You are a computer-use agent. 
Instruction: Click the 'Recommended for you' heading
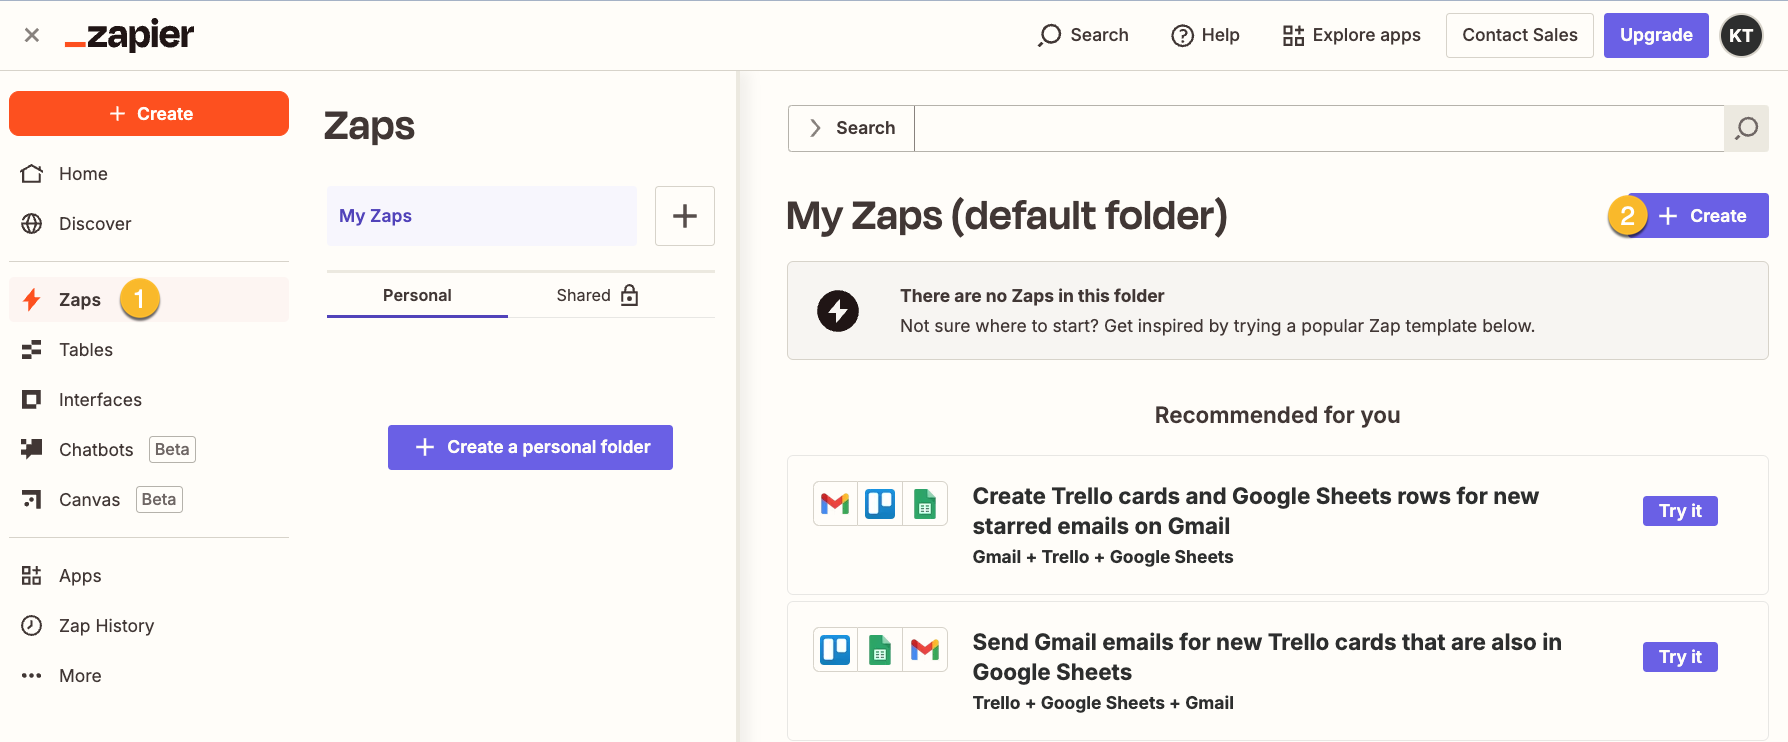point(1277,415)
